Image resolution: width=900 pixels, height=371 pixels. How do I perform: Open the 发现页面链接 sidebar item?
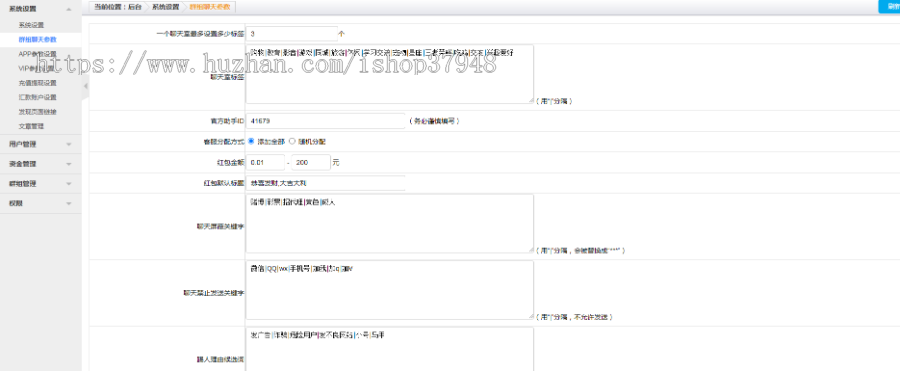click(x=37, y=111)
